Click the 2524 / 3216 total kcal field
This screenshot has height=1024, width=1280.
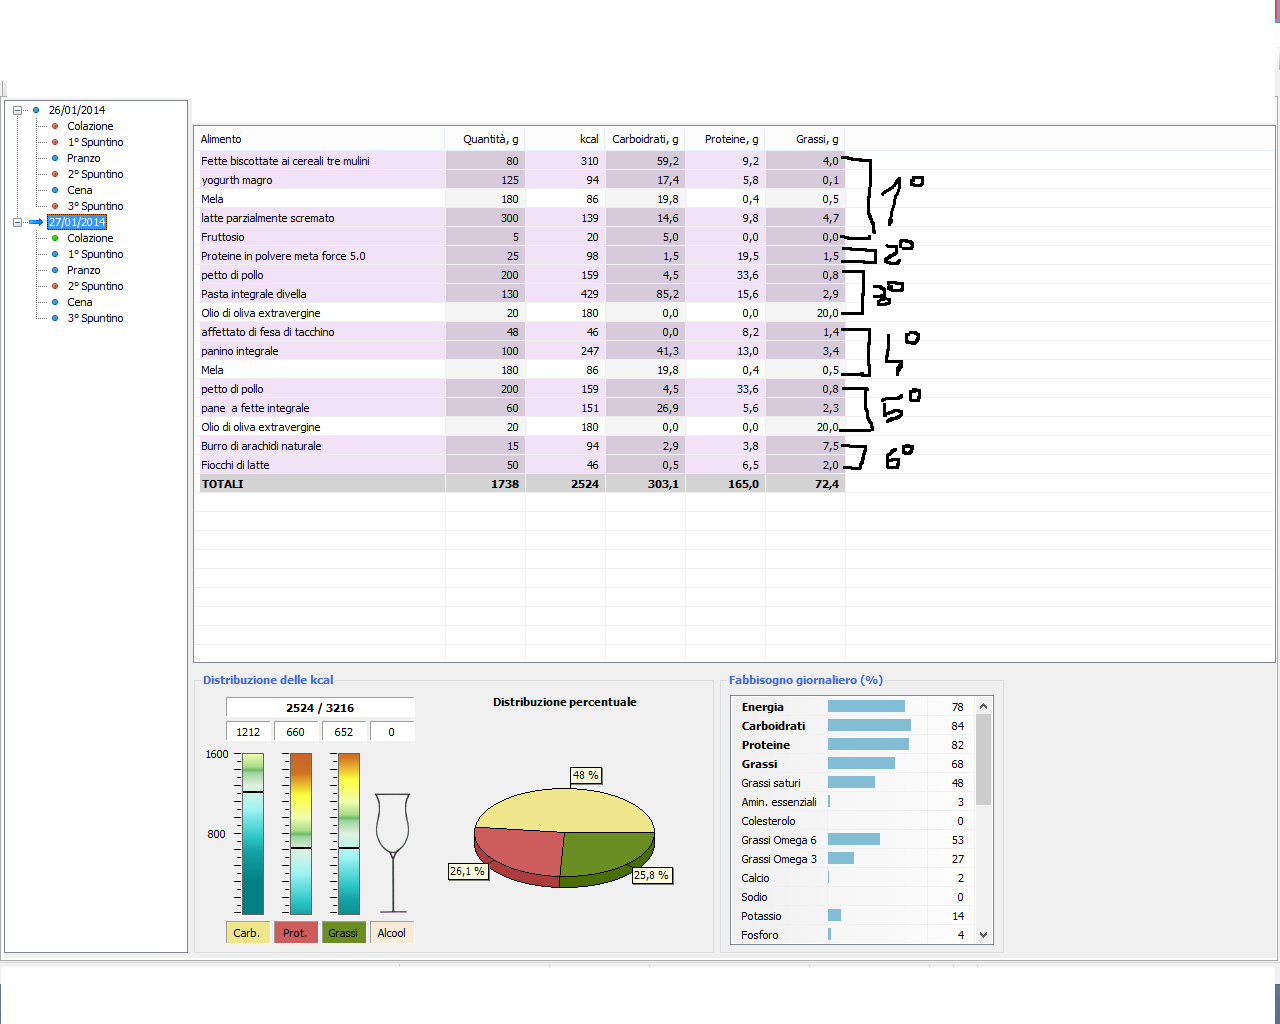tap(320, 708)
